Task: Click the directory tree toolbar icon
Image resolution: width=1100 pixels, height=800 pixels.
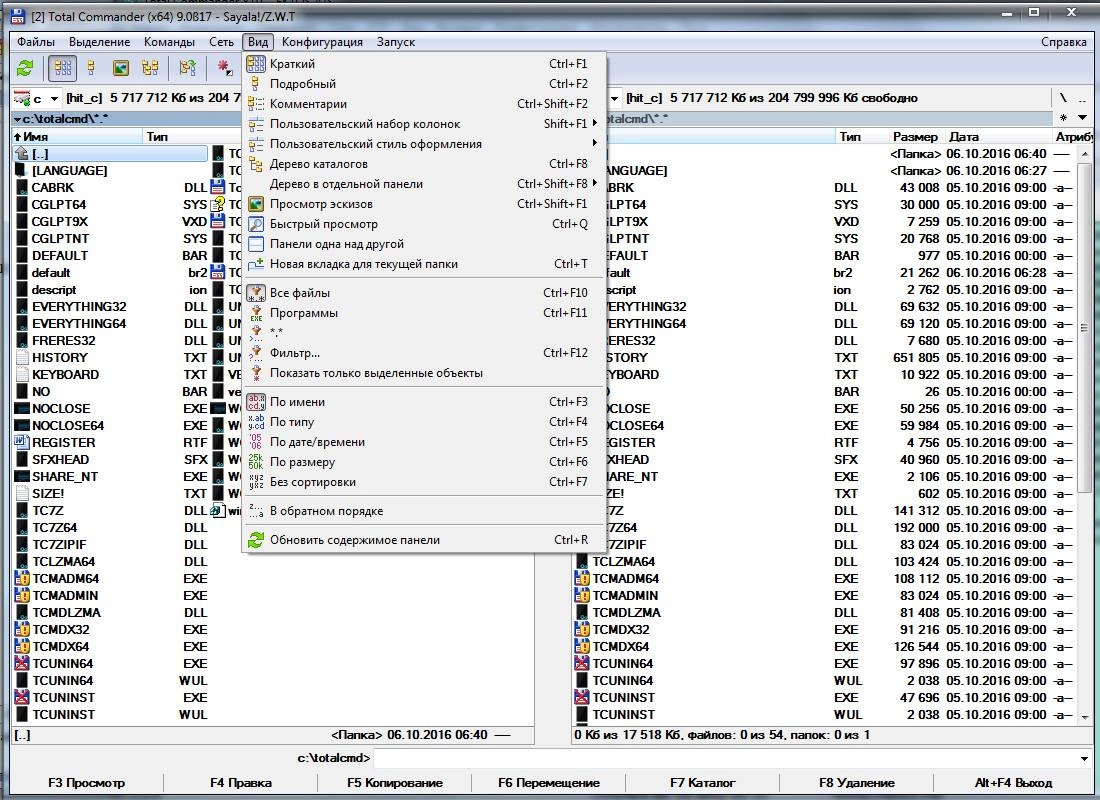Action: [x=149, y=68]
